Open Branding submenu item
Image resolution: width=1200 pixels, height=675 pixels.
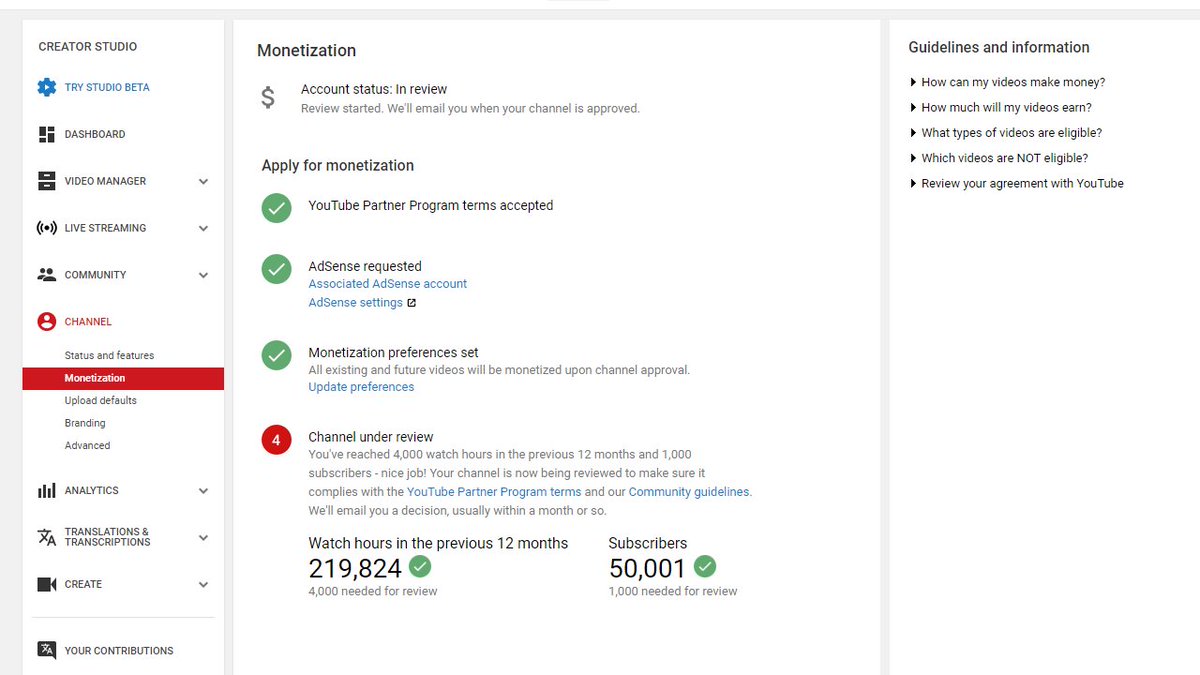point(85,423)
